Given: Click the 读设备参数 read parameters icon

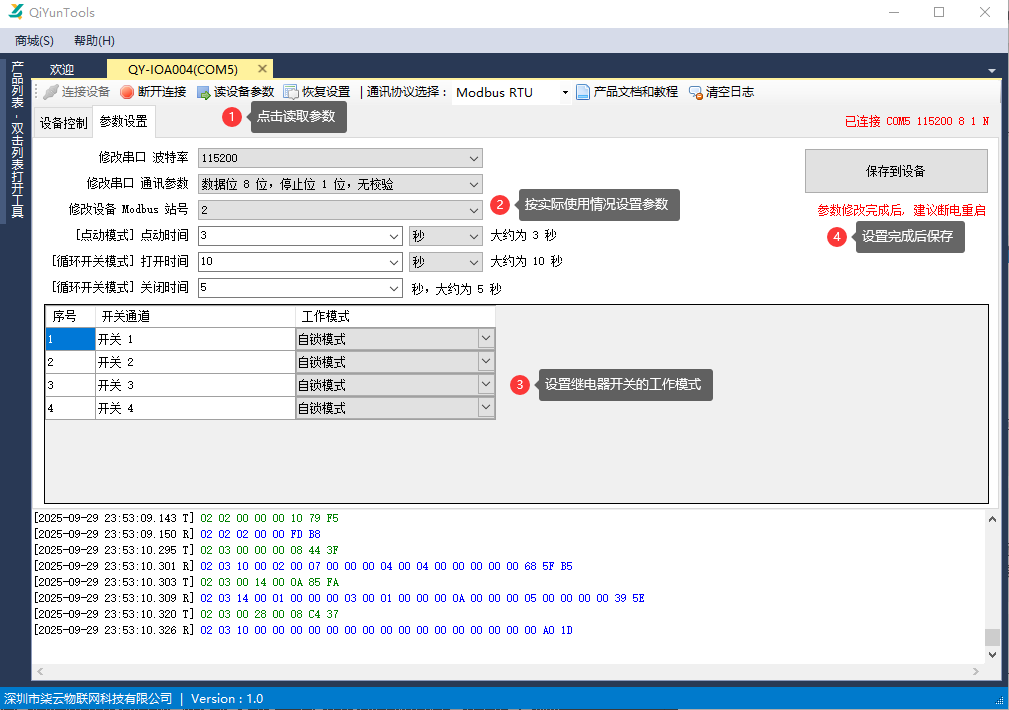Looking at the screenshot, I should (x=204, y=92).
